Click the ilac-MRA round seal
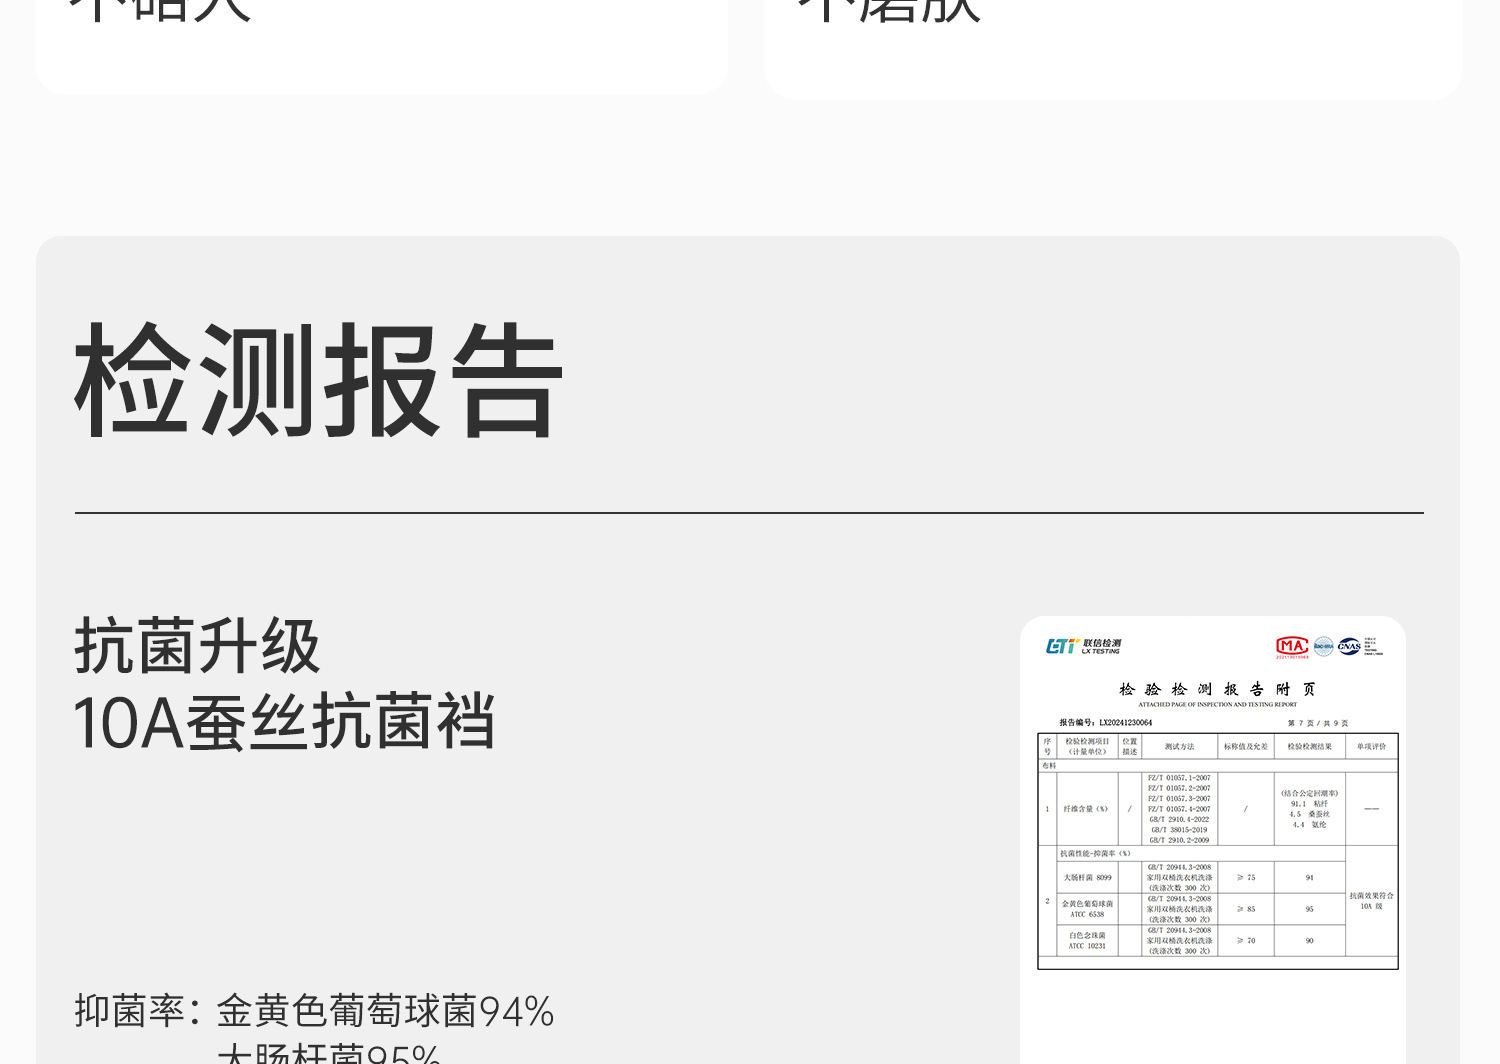This screenshot has height=1064, width=1500. [1323, 646]
